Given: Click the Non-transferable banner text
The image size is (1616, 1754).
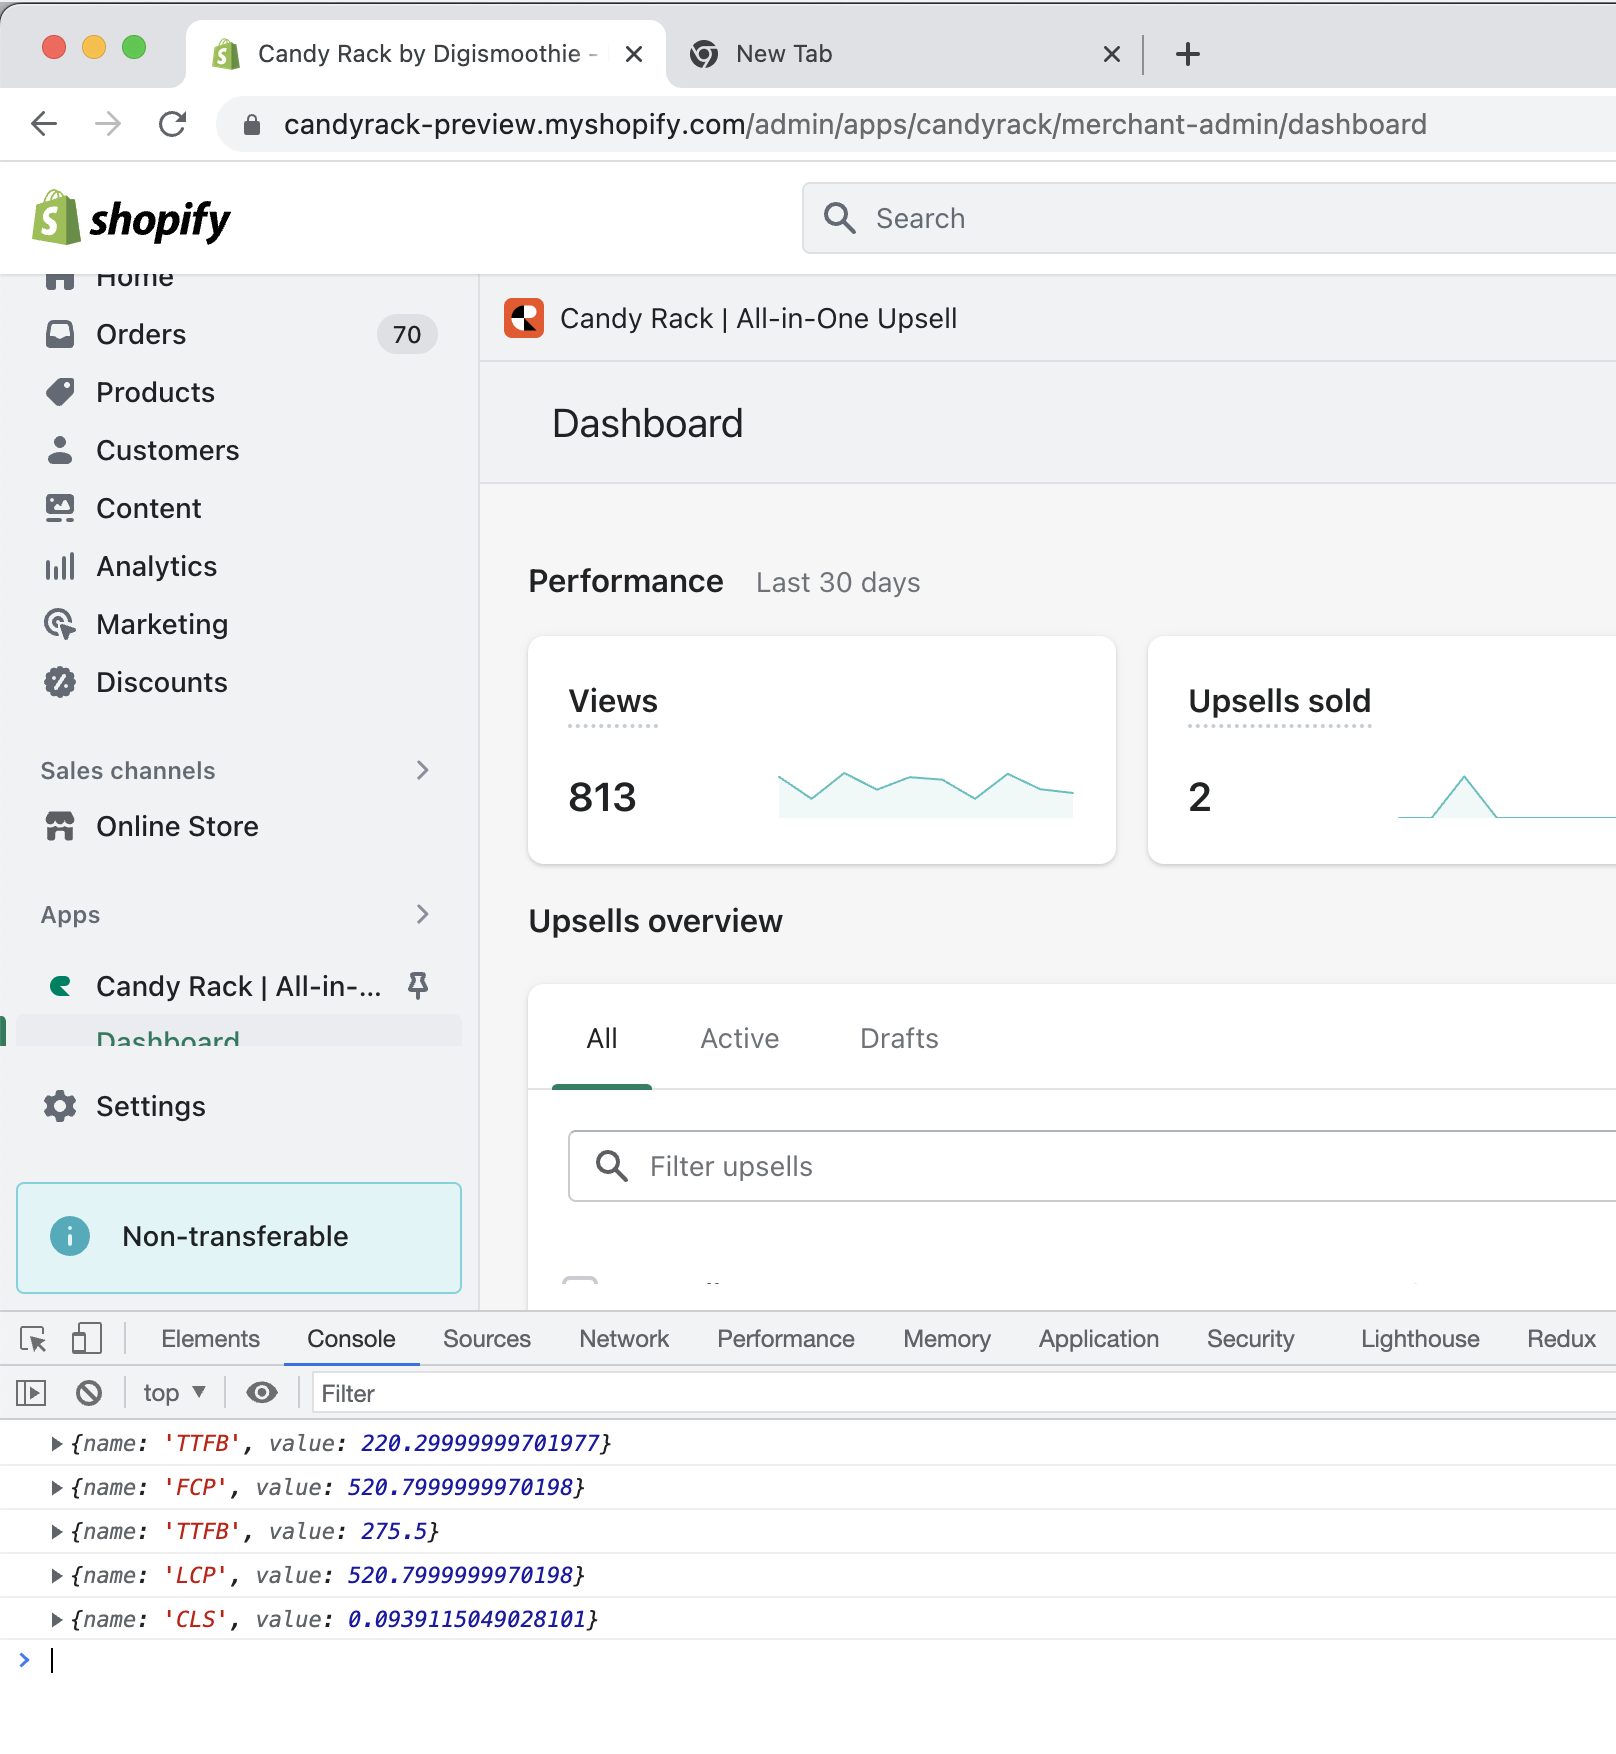Looking at the screenshot, I should coord(235,1236).
